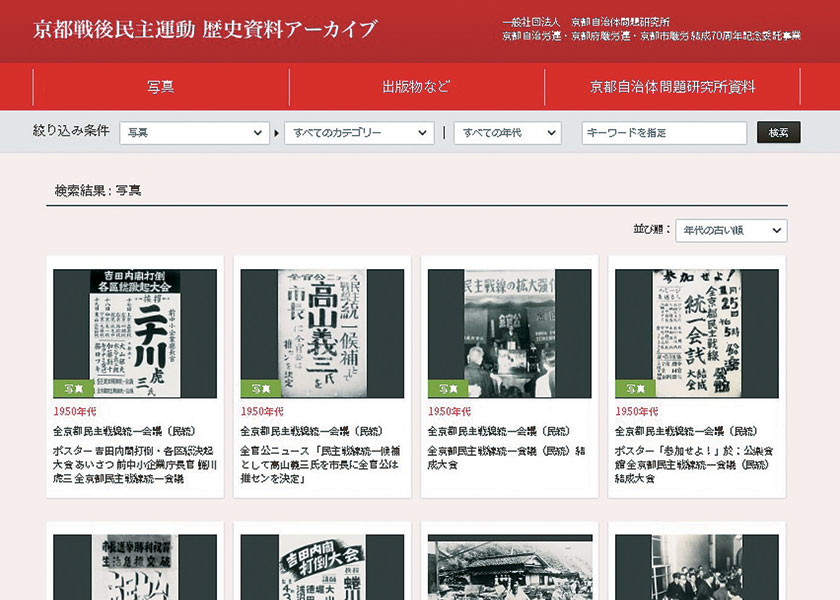This screenshot has height=600, width=840.
Task: Click the 結成70周年記念委託事業 header line
Action: [746, 36]
